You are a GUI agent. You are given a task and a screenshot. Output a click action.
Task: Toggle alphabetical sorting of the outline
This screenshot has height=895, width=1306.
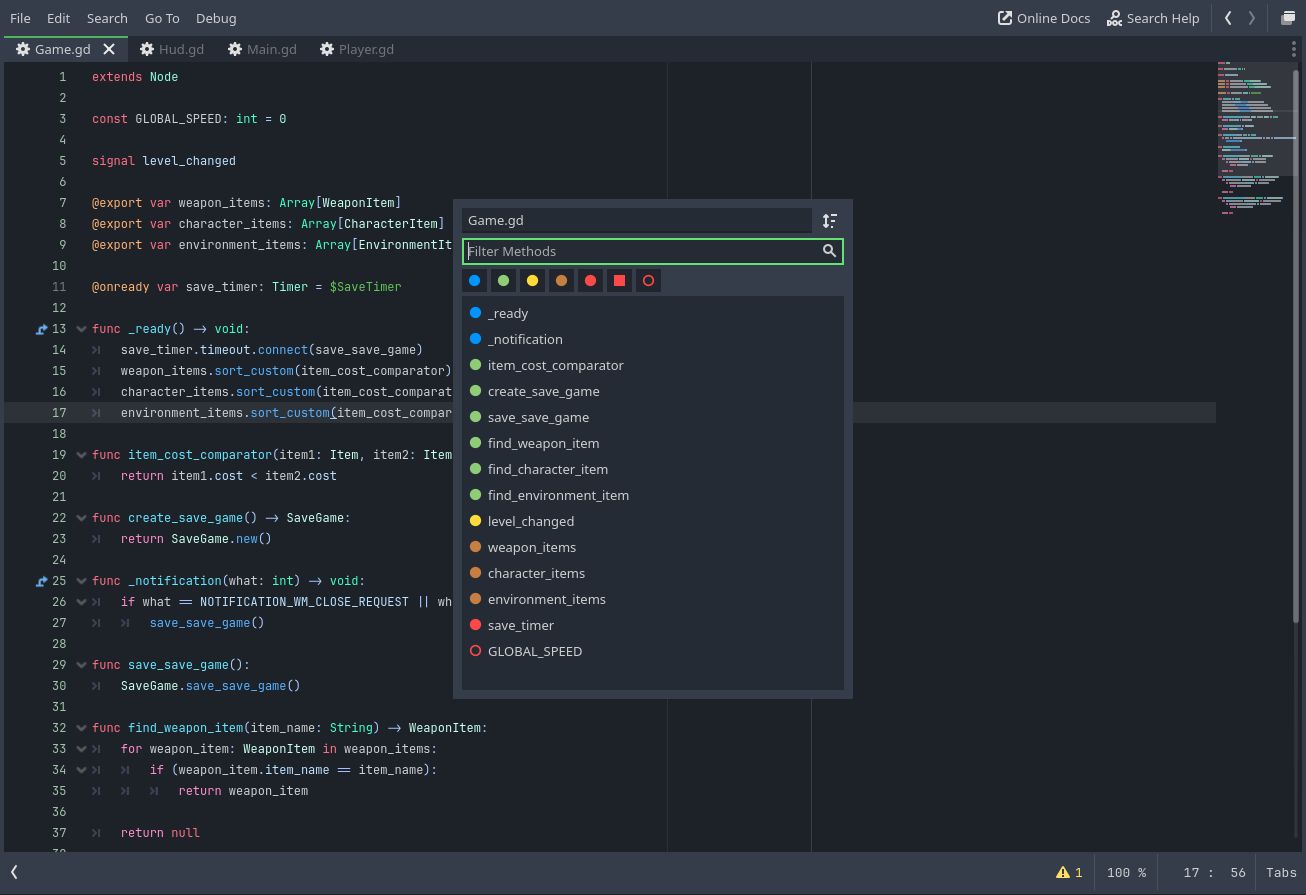coord(830,221)
